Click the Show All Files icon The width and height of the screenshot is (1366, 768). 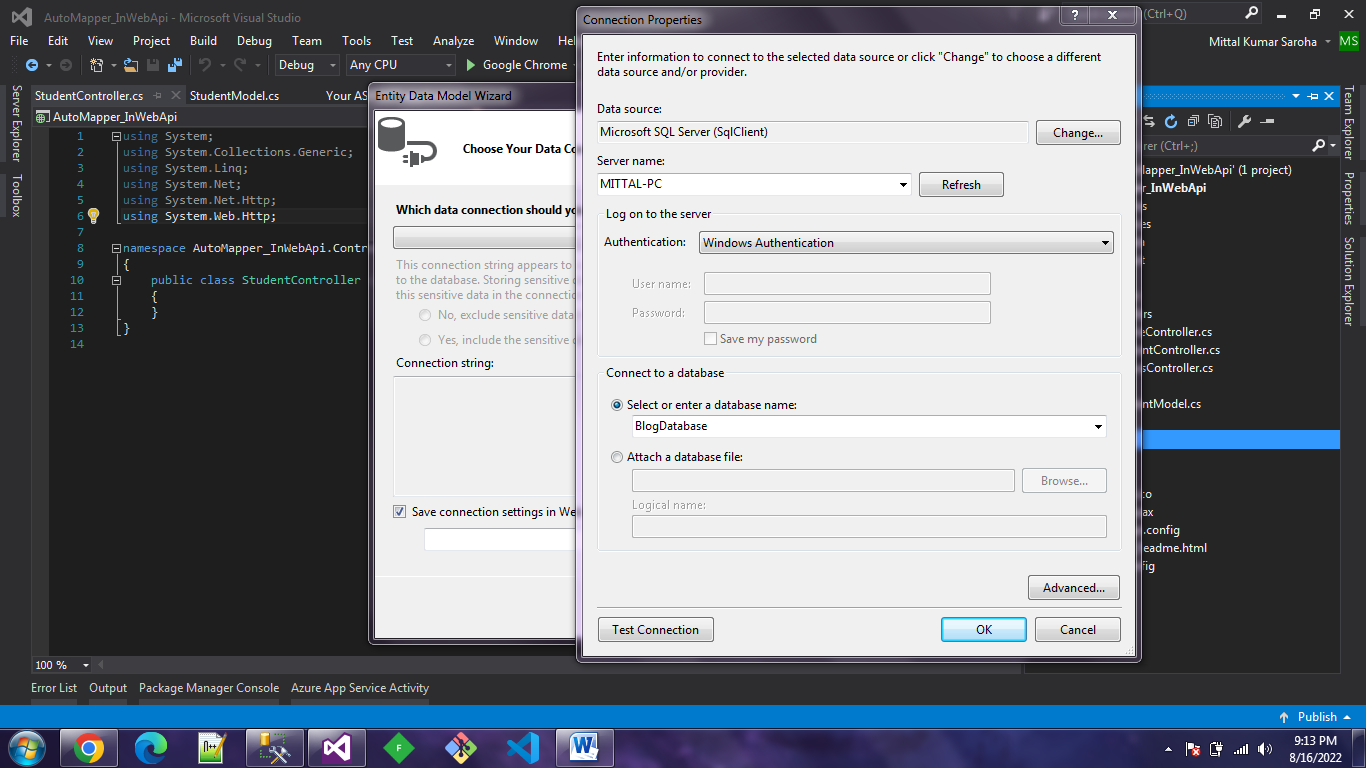[1215, 121]
